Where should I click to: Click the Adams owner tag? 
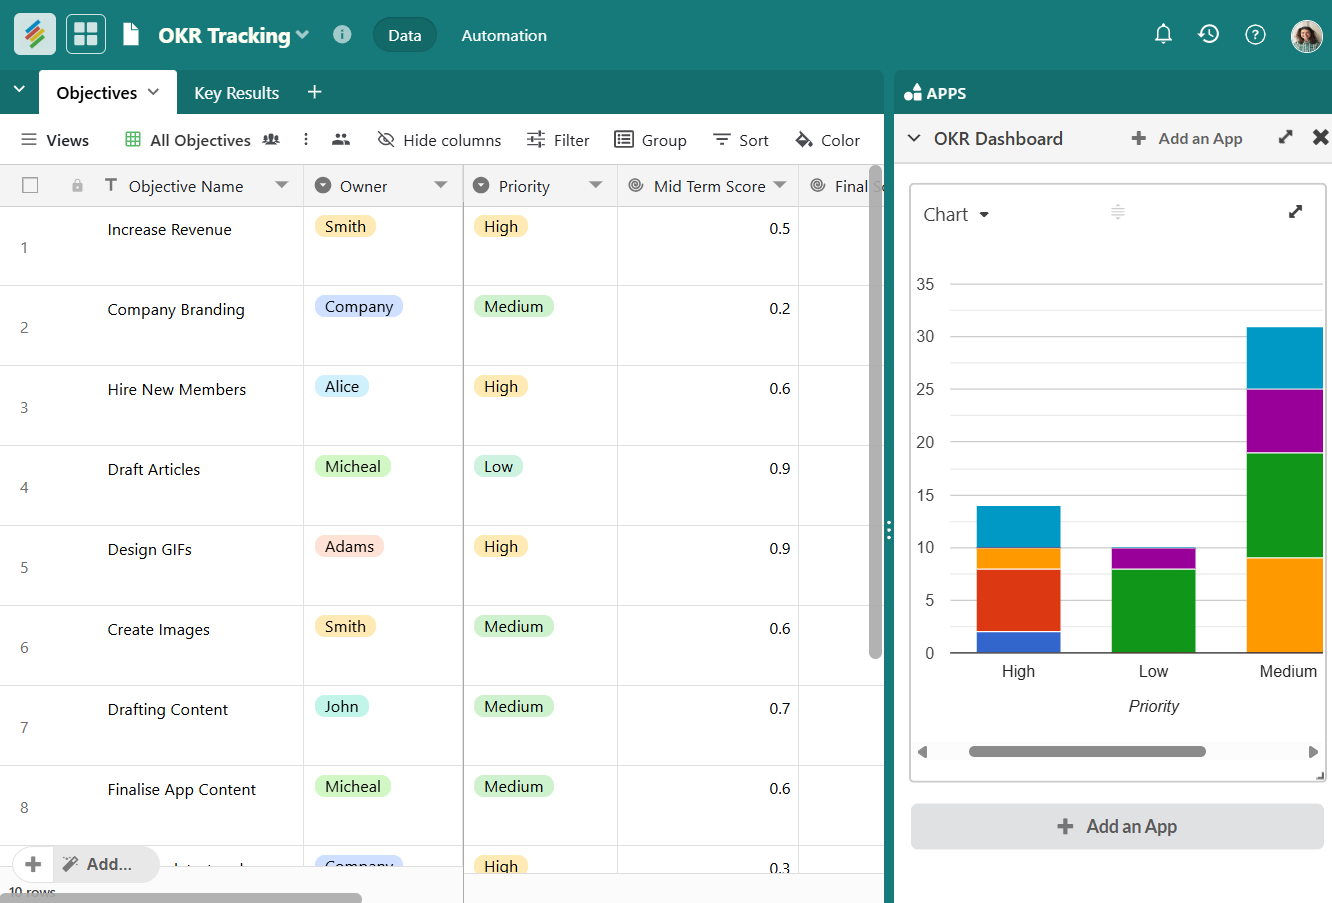click(349, 546)
